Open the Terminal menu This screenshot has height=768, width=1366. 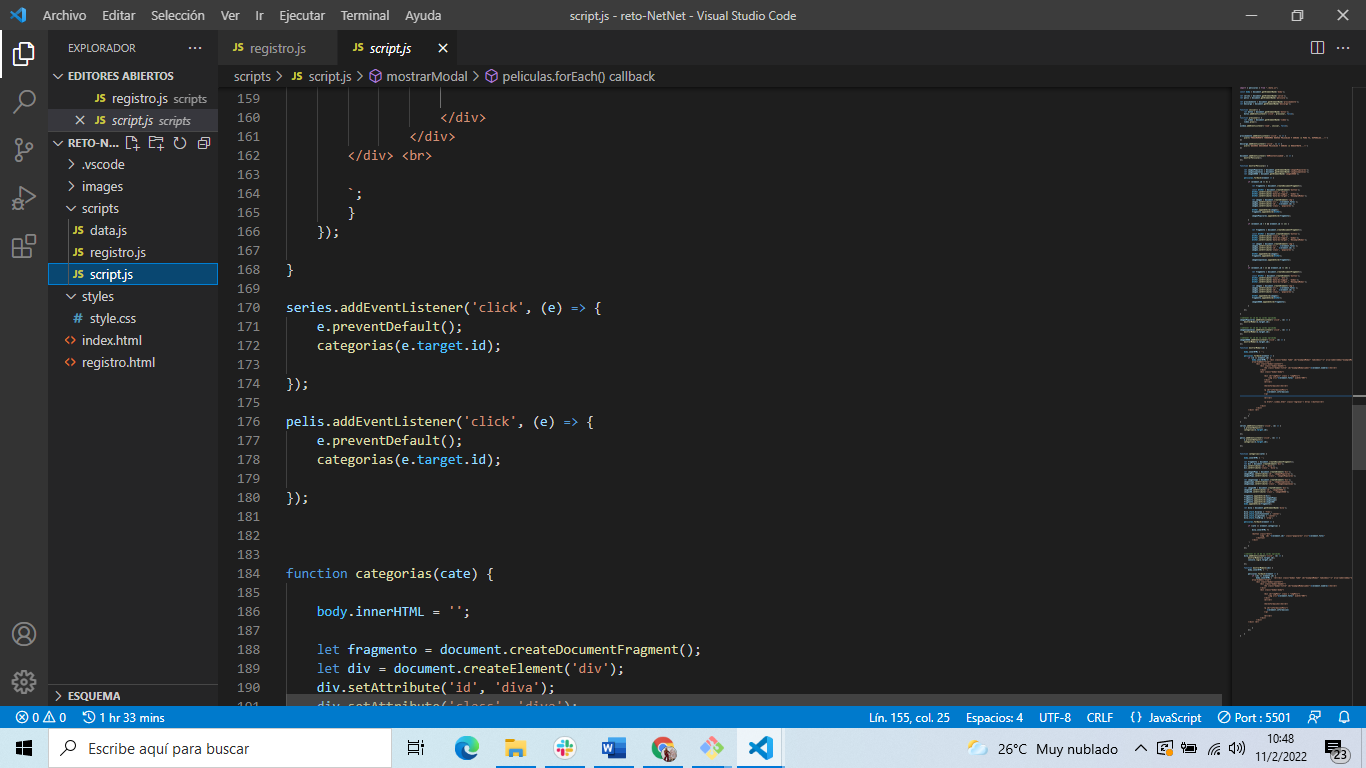[365, 16]
